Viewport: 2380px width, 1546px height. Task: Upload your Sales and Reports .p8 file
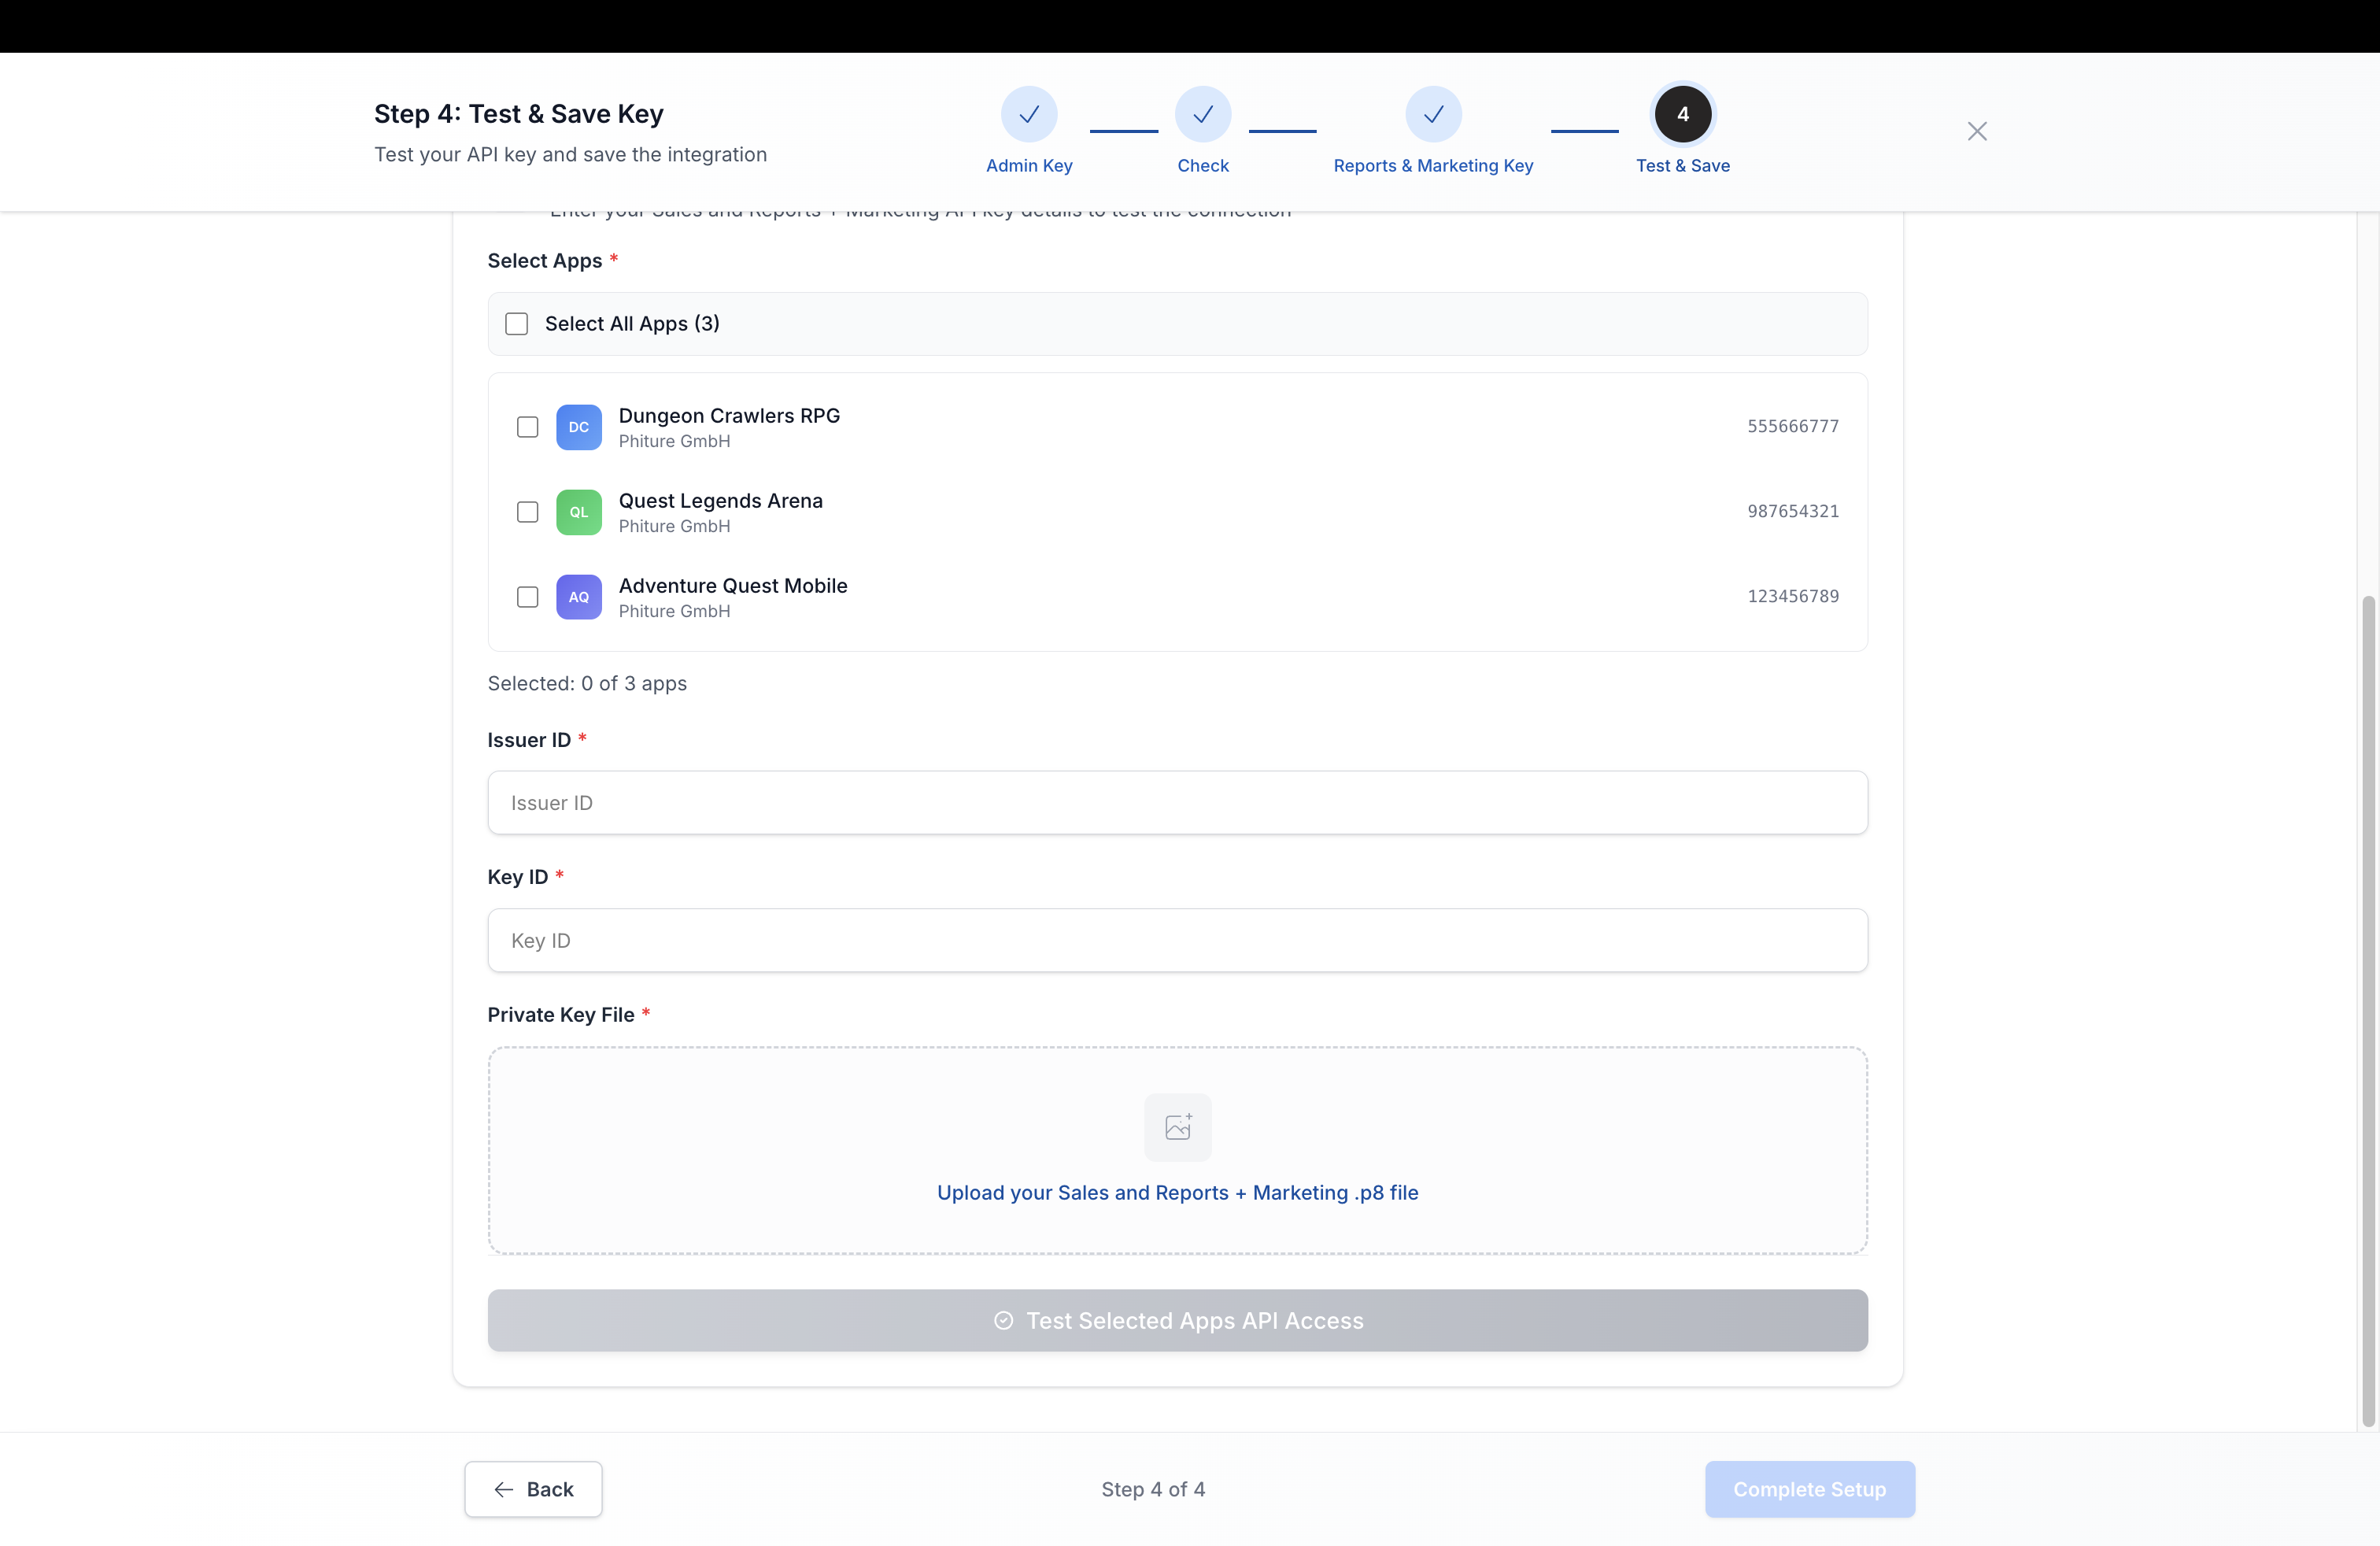(1178, 1192)
